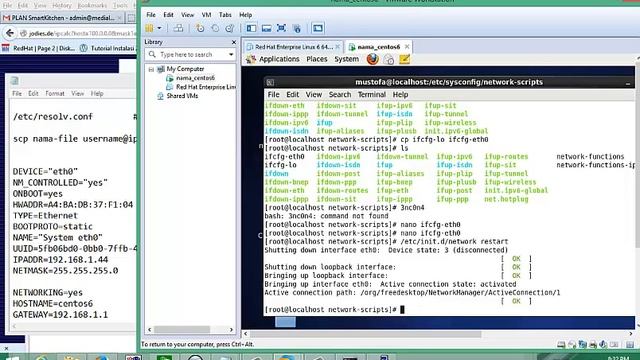This screenshot has height=360, width=640.
Task: Open Notepad File menu
Action: coord(17,94)
